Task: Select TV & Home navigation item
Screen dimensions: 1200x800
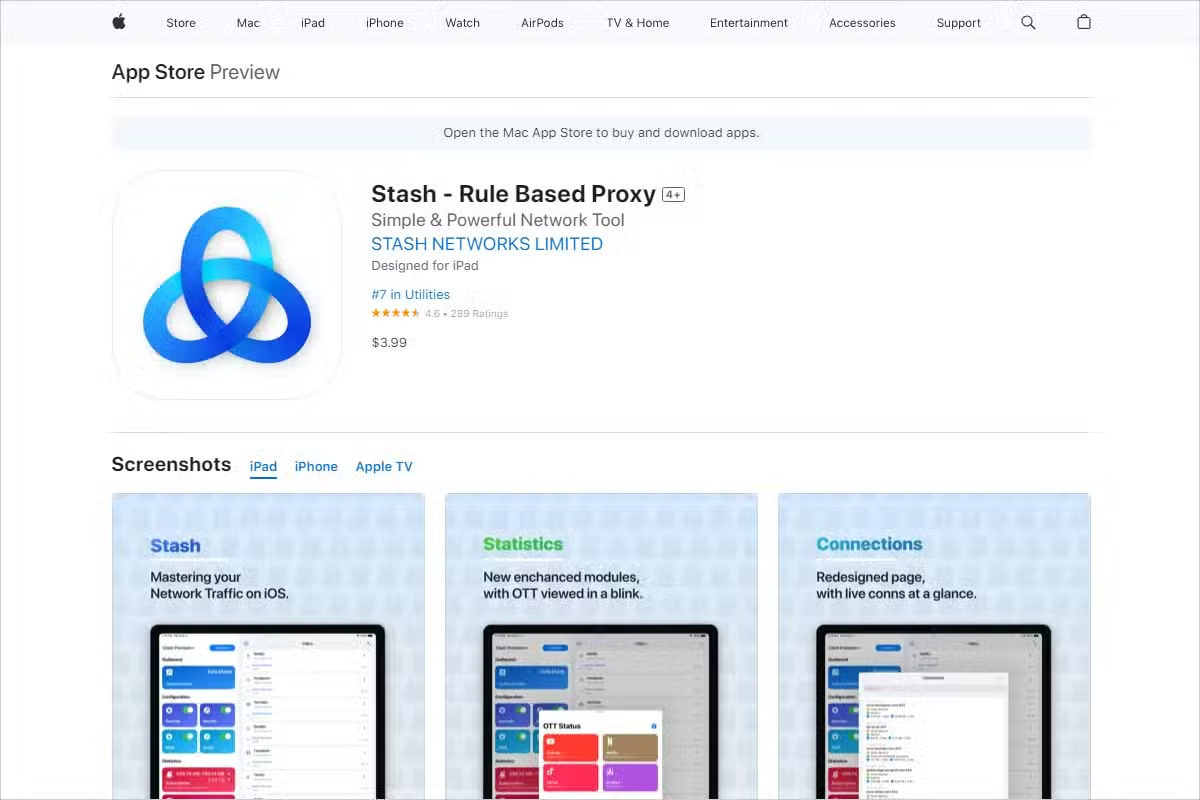Action: tap(638, 23)
